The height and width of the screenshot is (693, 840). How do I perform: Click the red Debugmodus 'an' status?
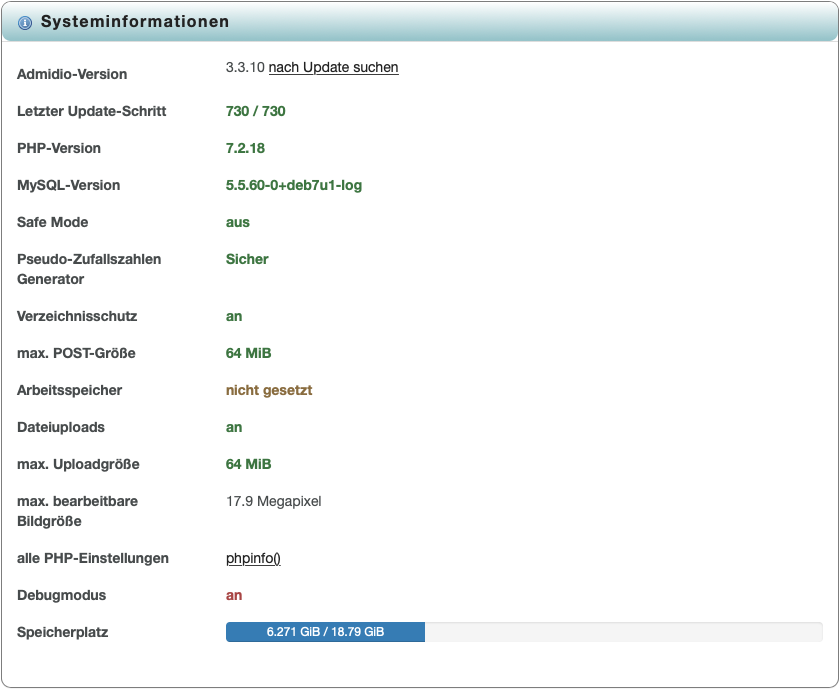234,595
